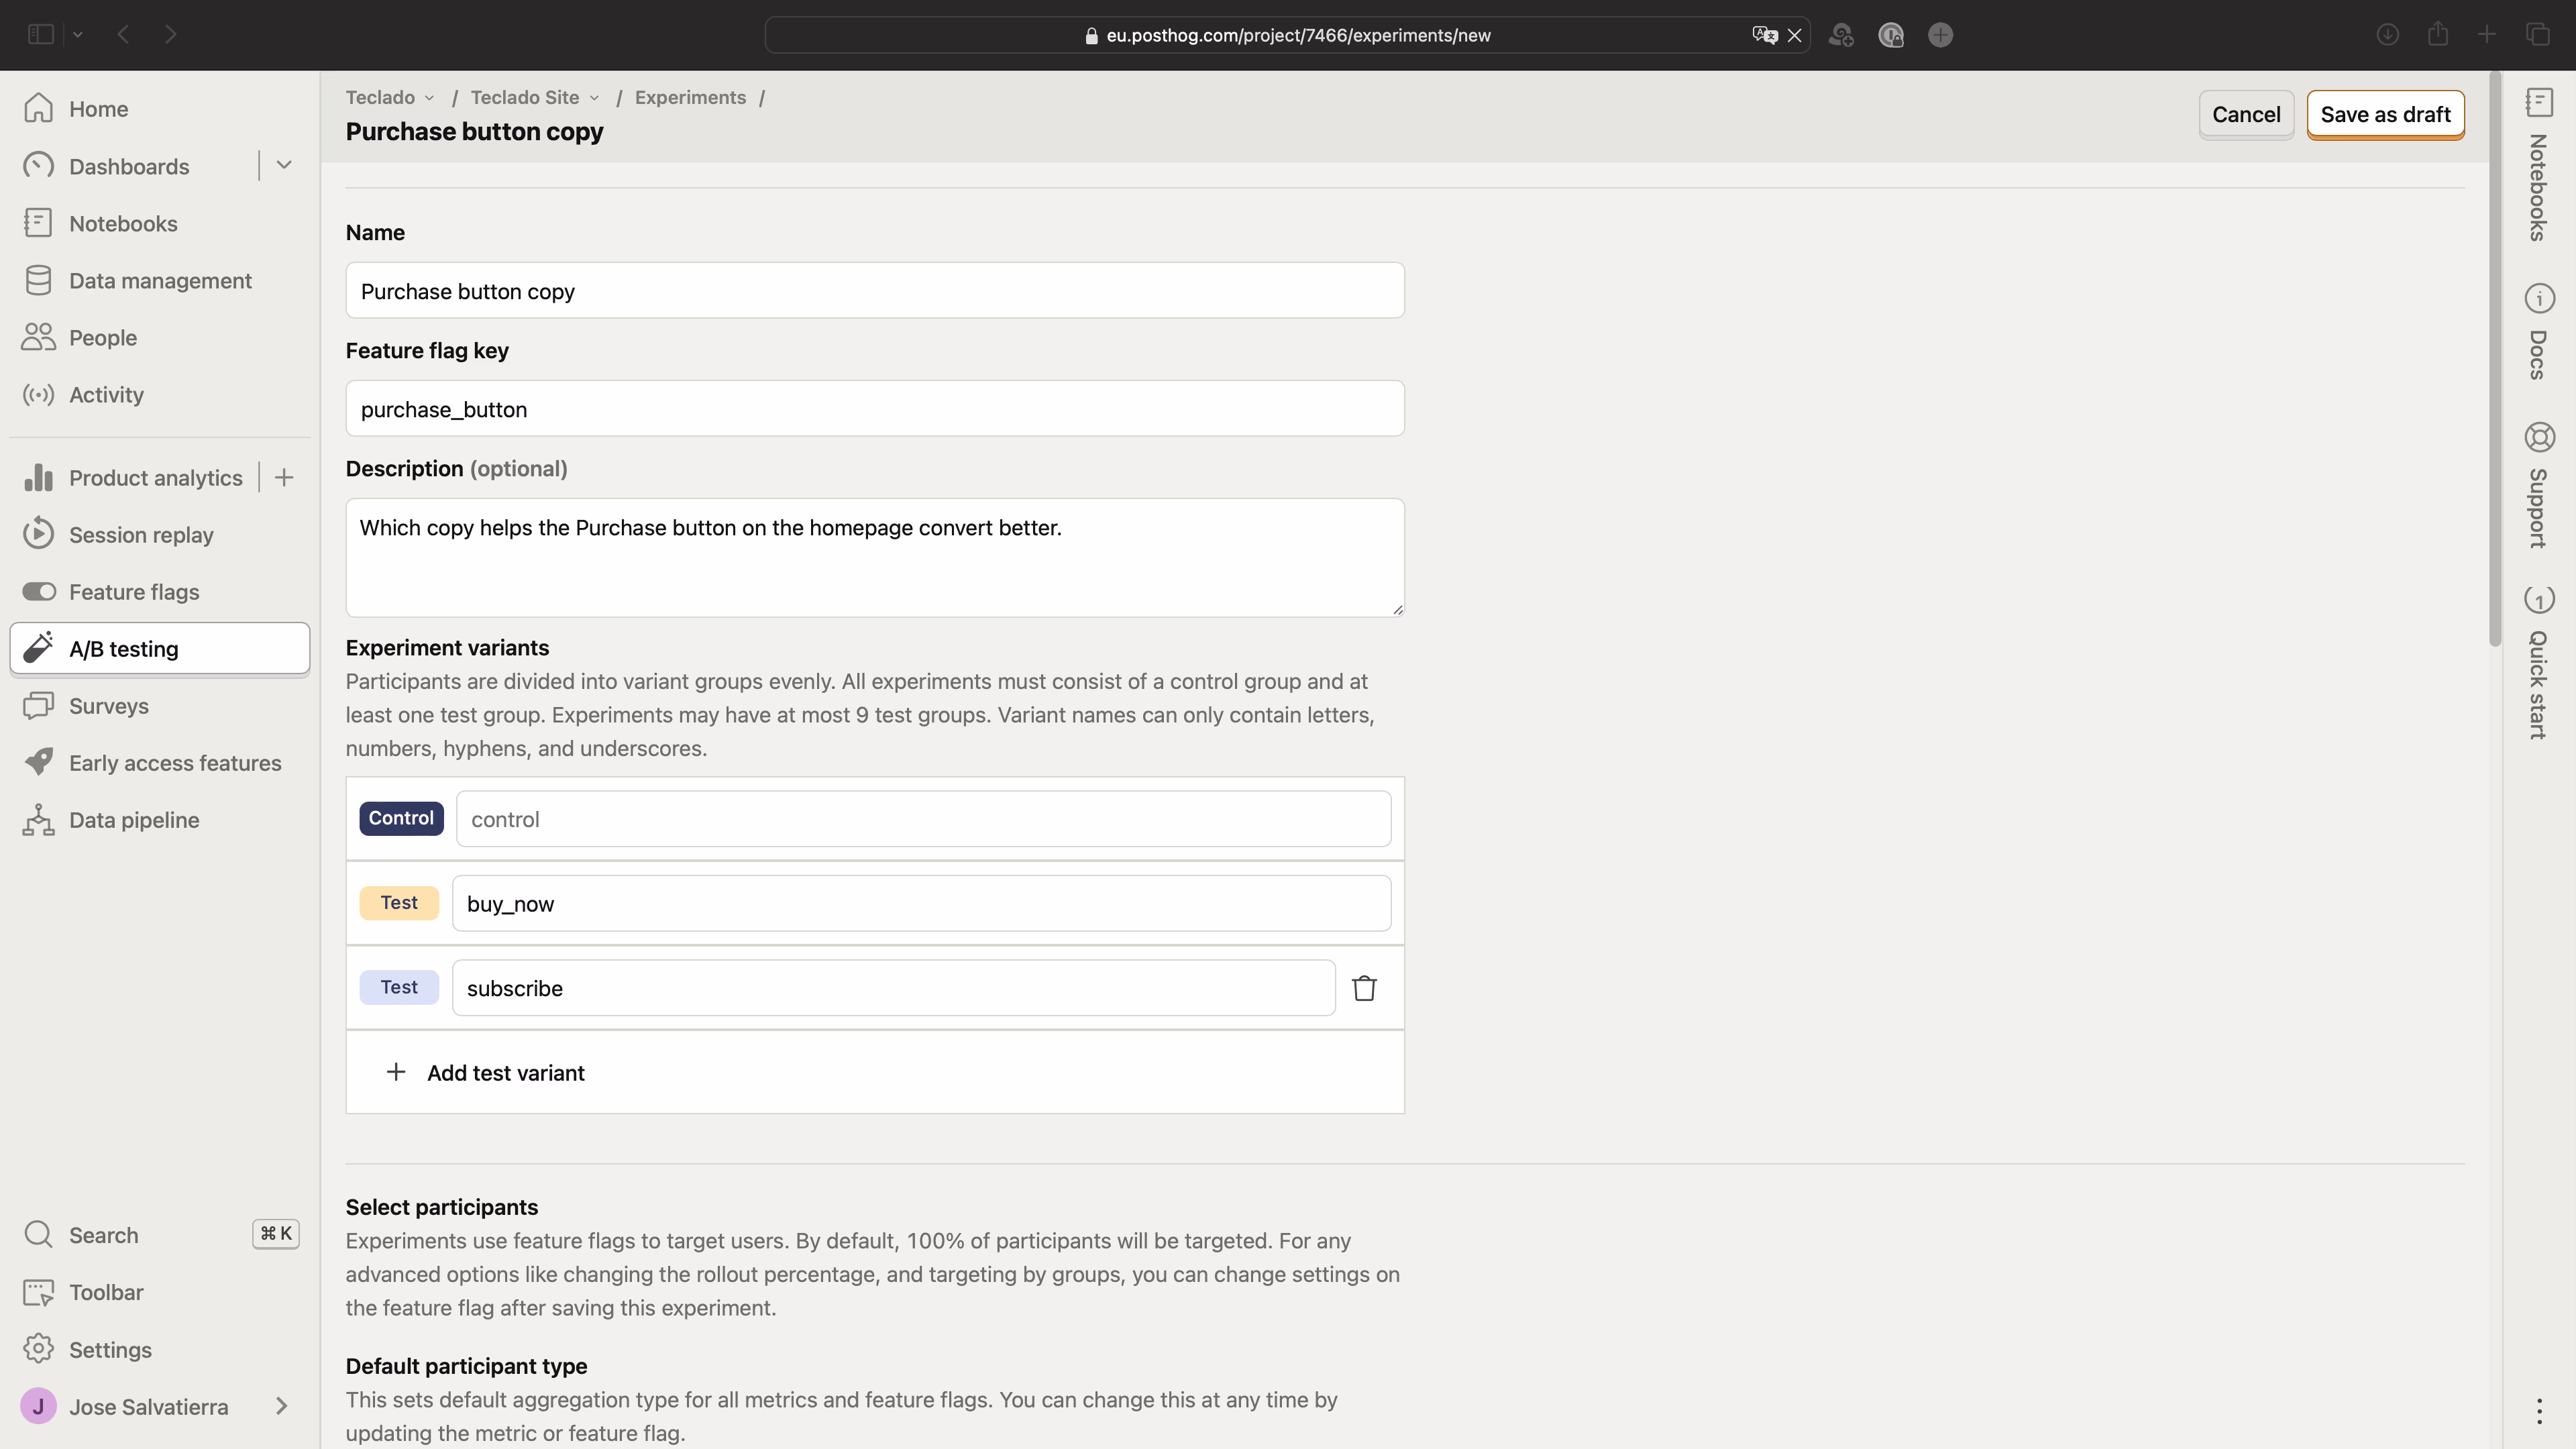Edit the subscribe test variant field
The height and width of the screenshot is (1449, 2576).
(x=893, y=988)
